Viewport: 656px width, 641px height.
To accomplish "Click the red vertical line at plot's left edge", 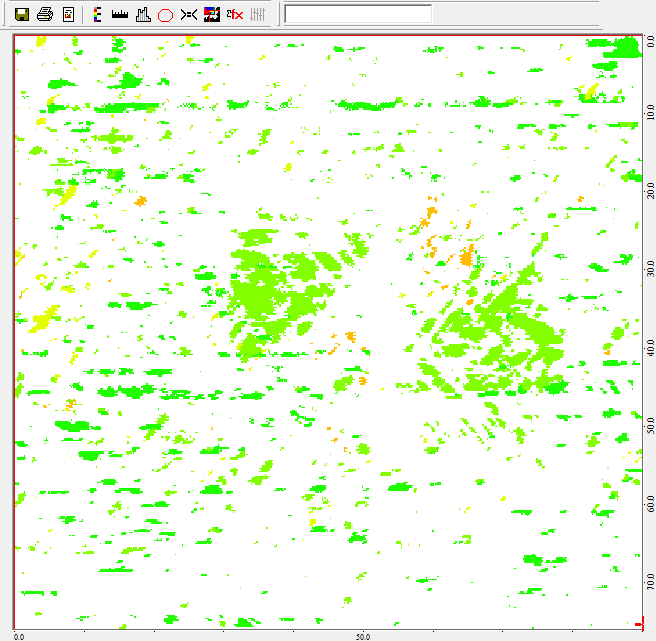I will coord(14,330).
